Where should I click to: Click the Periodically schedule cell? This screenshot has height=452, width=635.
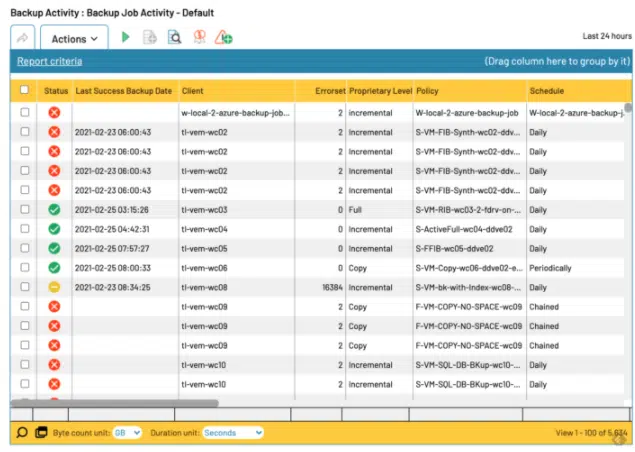(550, 268)
